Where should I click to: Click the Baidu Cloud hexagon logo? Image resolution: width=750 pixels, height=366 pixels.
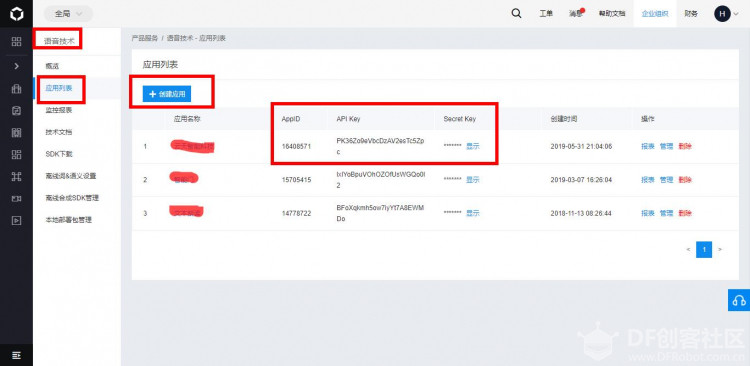[16, 14]
